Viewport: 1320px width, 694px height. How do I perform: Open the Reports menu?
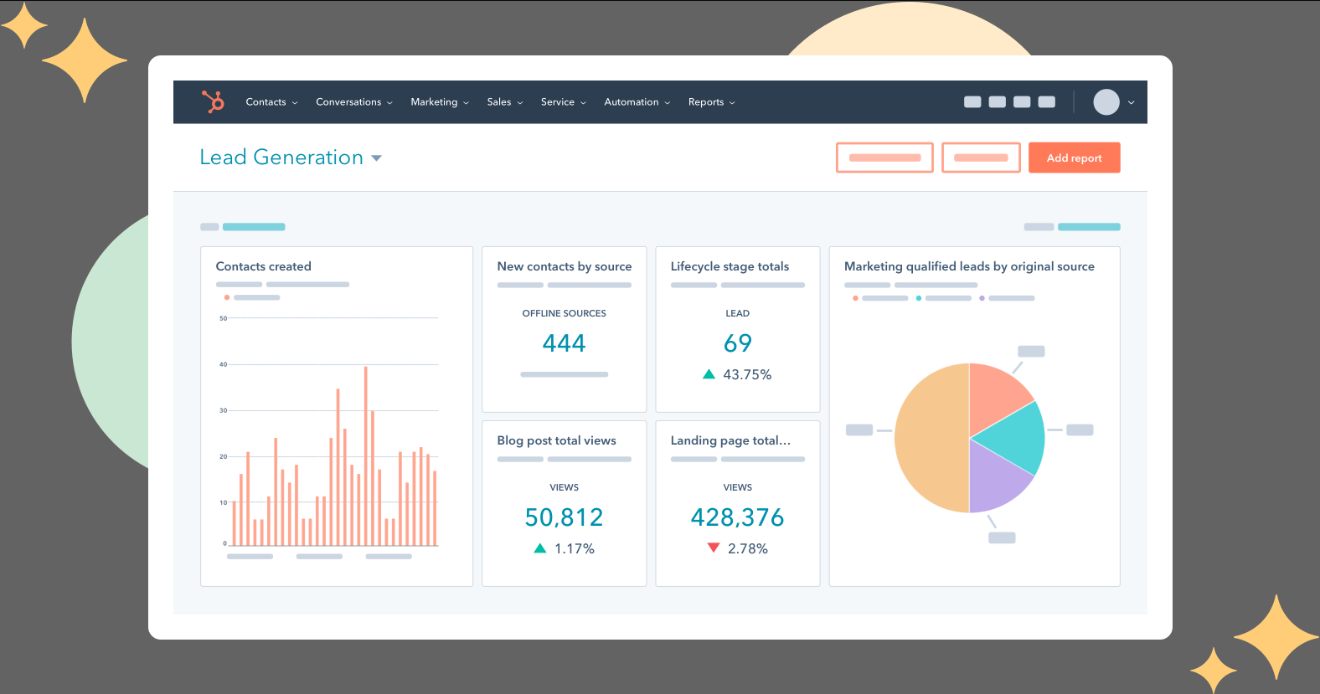tap(711, 102)
